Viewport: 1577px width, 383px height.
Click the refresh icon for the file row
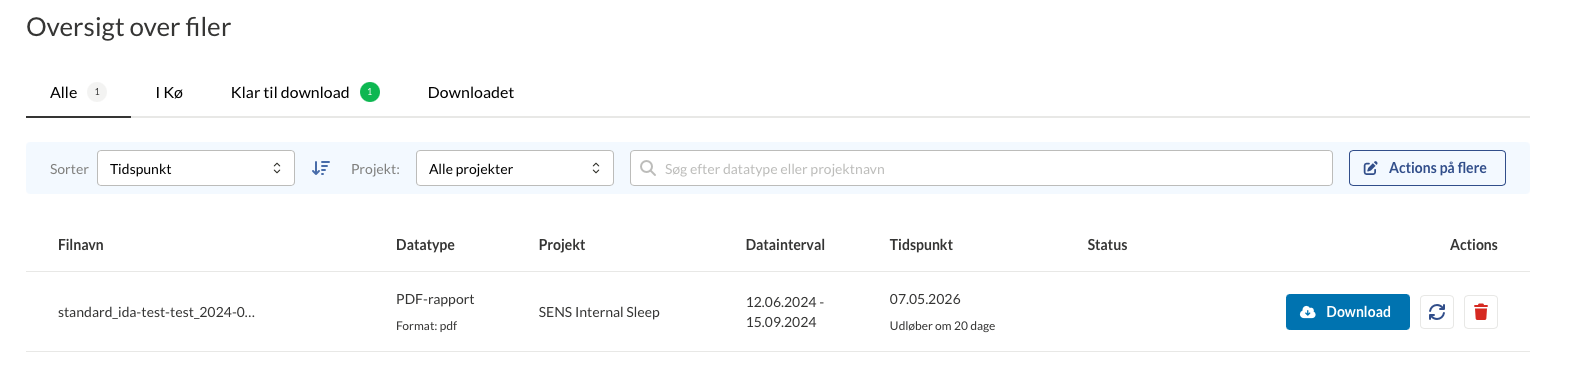[x=1437, y=312]
